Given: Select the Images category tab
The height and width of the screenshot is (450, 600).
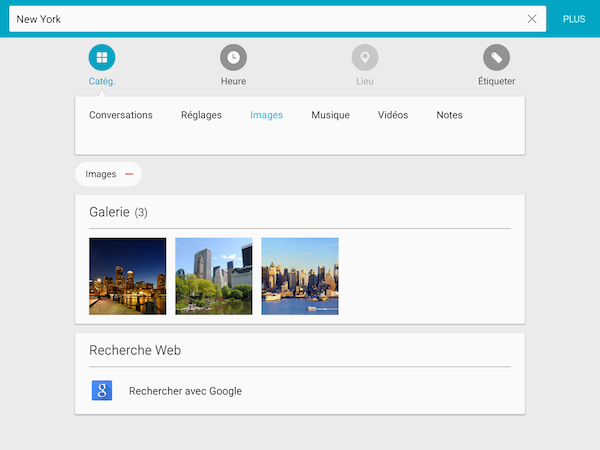Looking at the screenshot, I should click(x=266, y=115).
